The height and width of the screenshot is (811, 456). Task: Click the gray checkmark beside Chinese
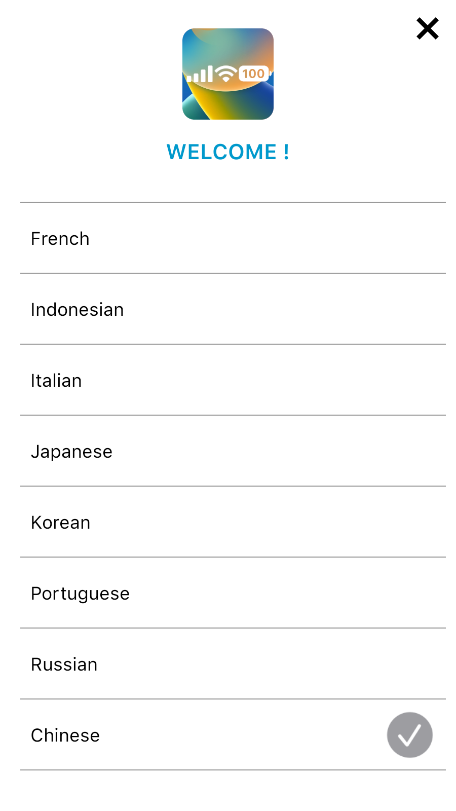(x=409, y=735)
